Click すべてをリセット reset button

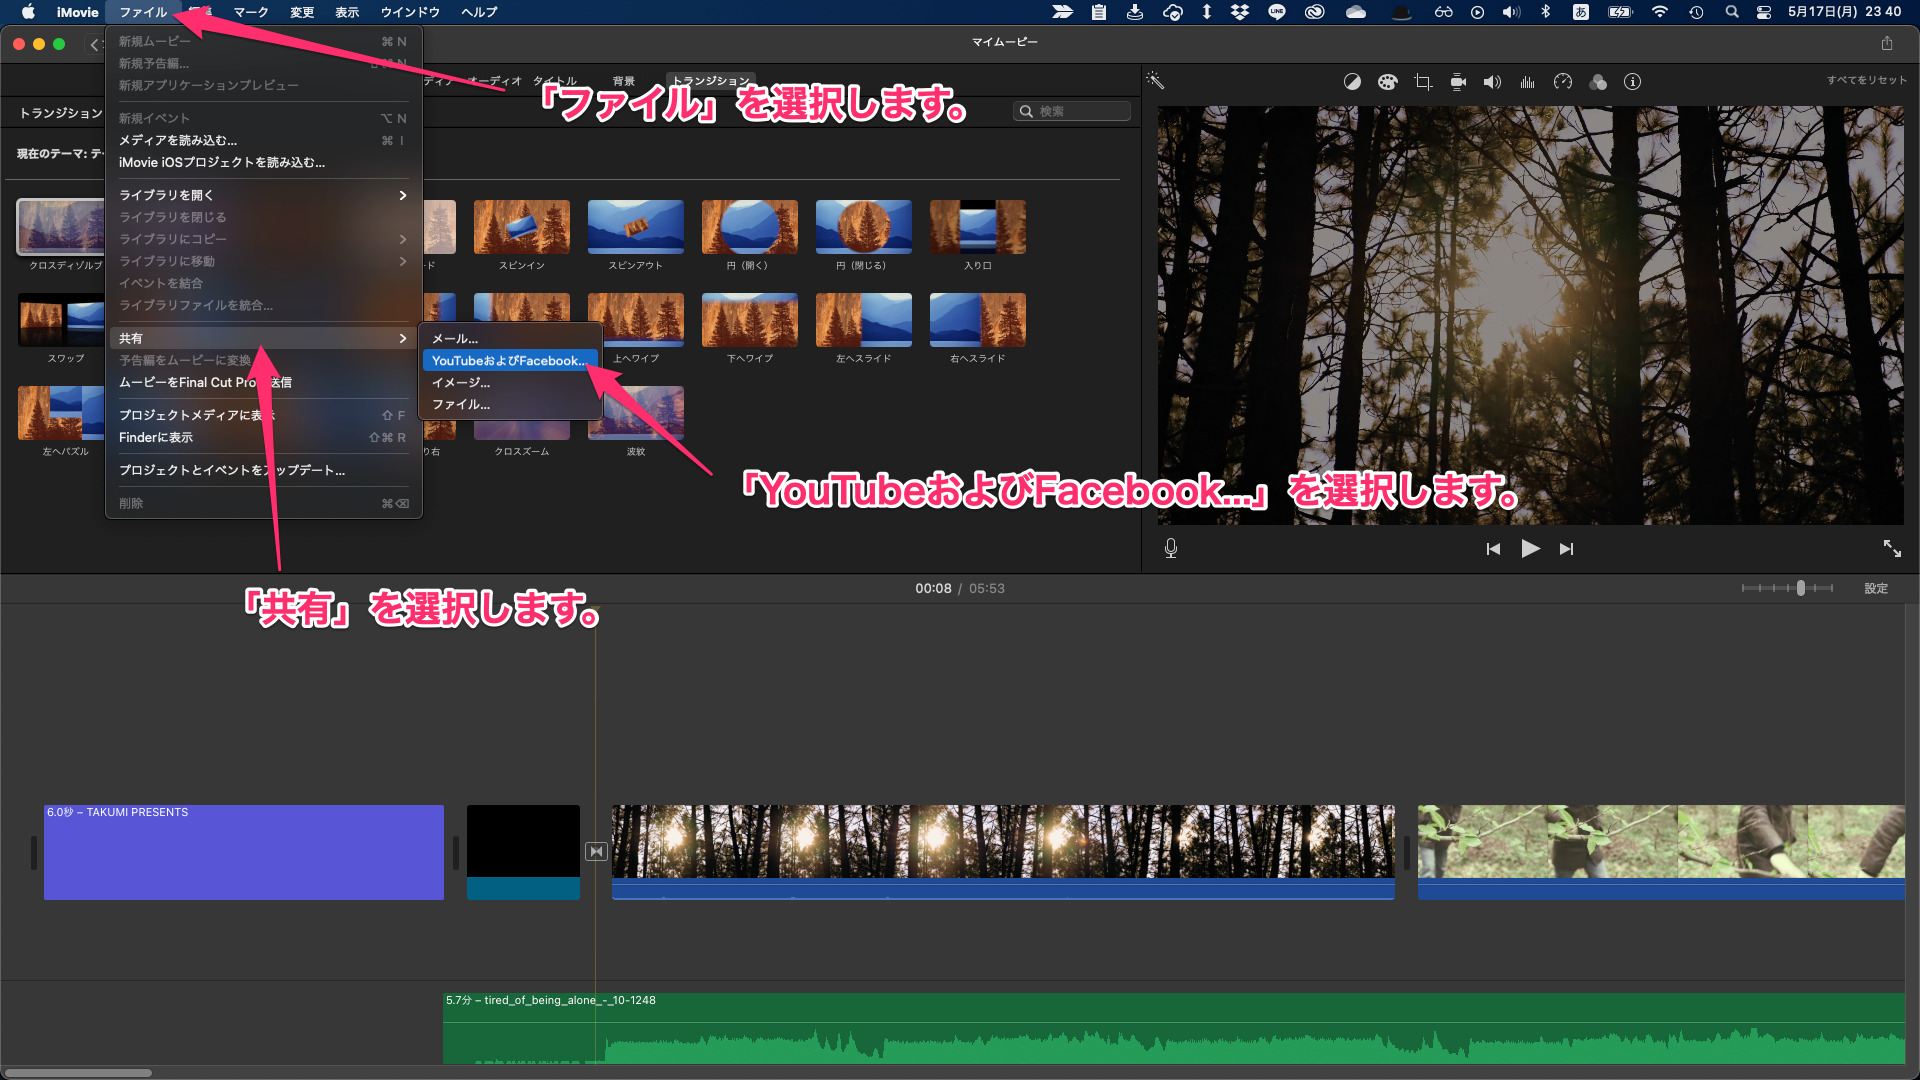(1866, 80)
